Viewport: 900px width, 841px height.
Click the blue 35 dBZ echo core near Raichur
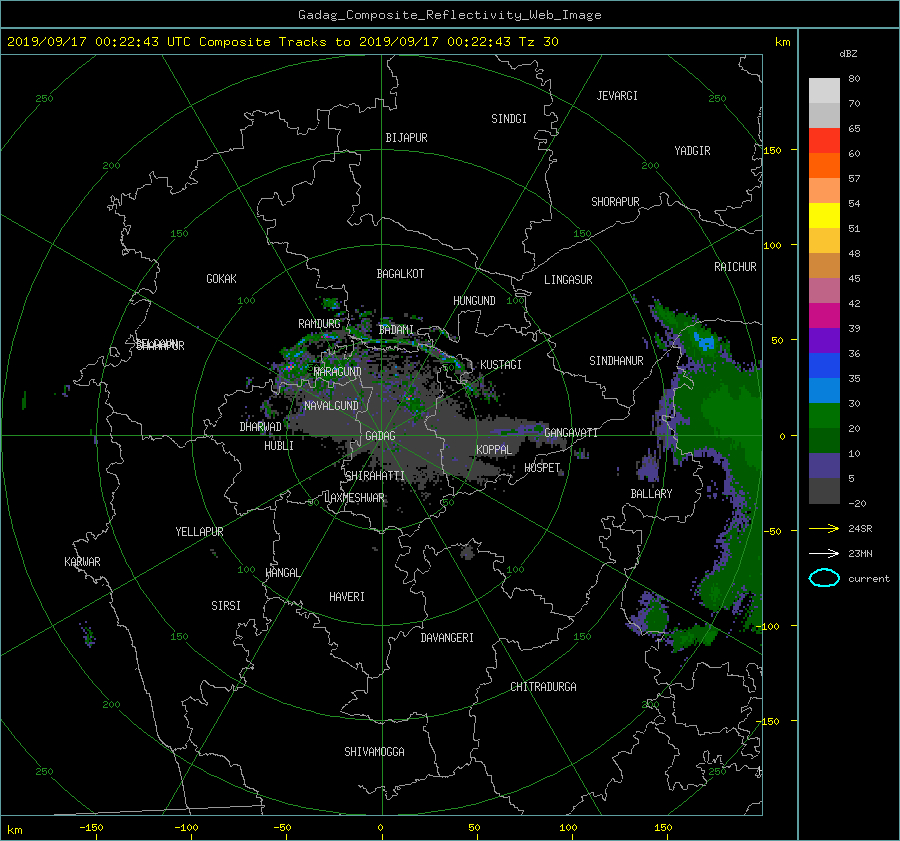click(x=704, y=341)
